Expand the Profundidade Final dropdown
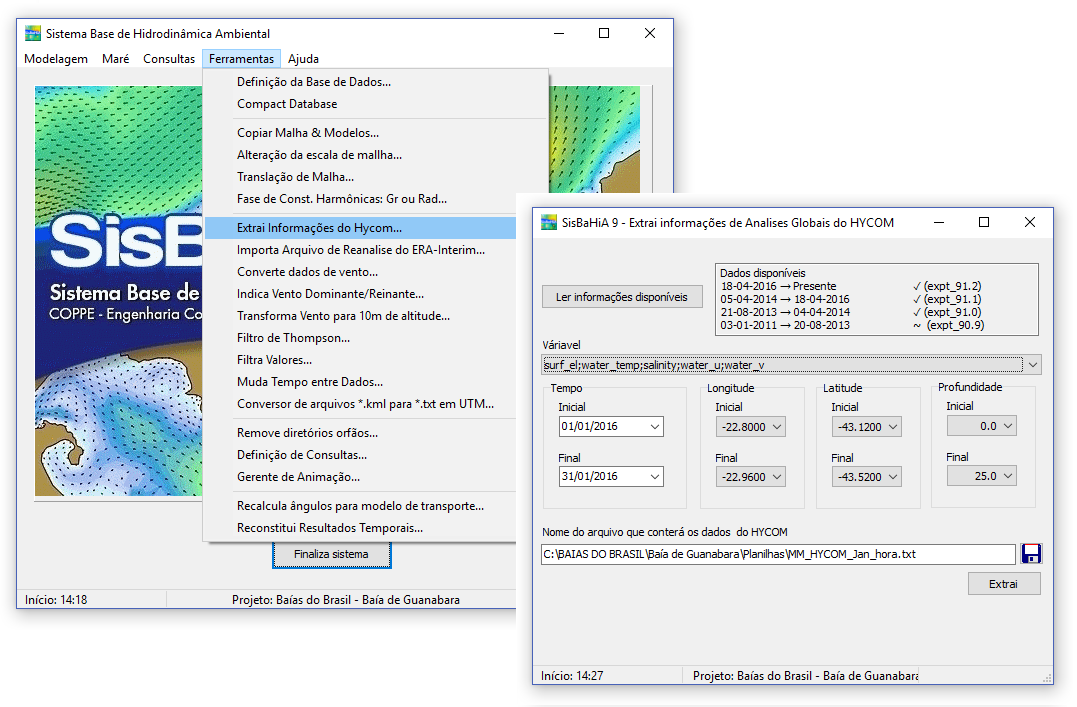This screenshot has height=707, width=1077. 1008,476
